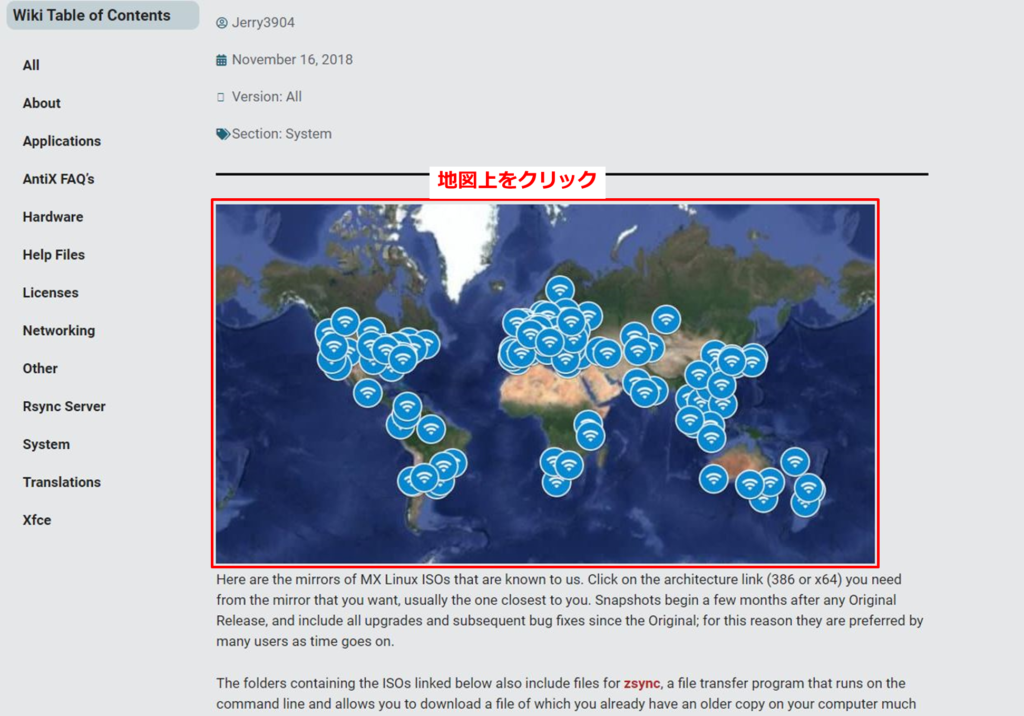The width and height of the screenshot is (1024, 716).
Task: Select the northernmost mirror marker above Europe
Action: click(x=559, y=290)
